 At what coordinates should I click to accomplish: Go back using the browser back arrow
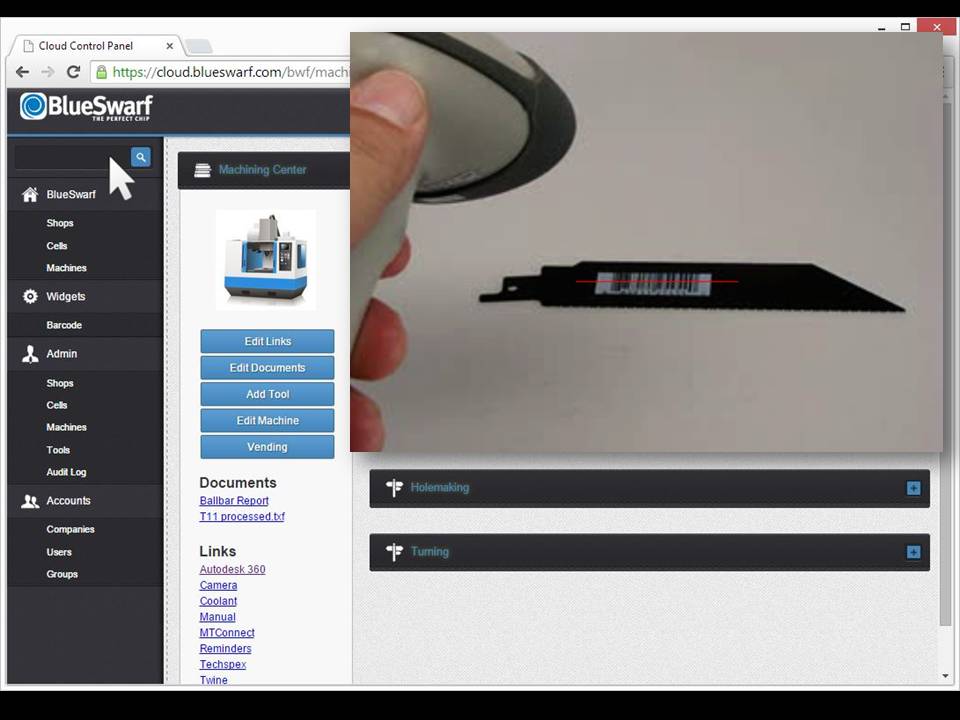23,72
